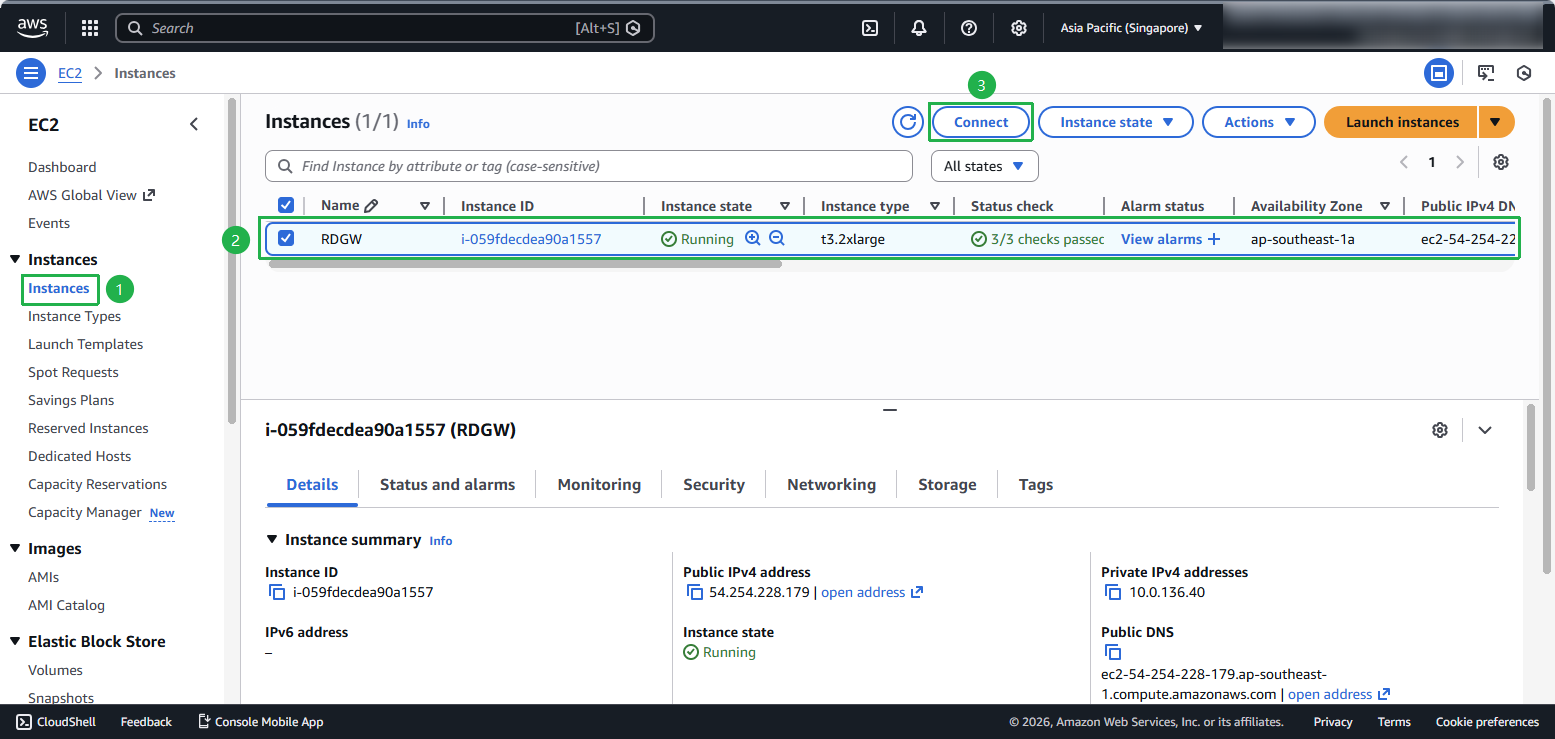1555x739 pixels.
Task: Open CloudShell from top navigation bar icon
Action: (870, 28)
